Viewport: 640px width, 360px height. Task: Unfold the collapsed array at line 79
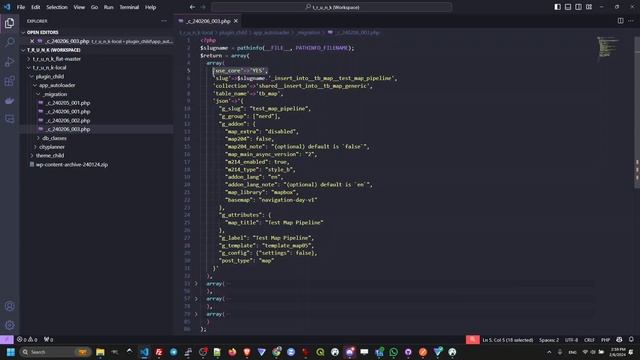[196, 314]
